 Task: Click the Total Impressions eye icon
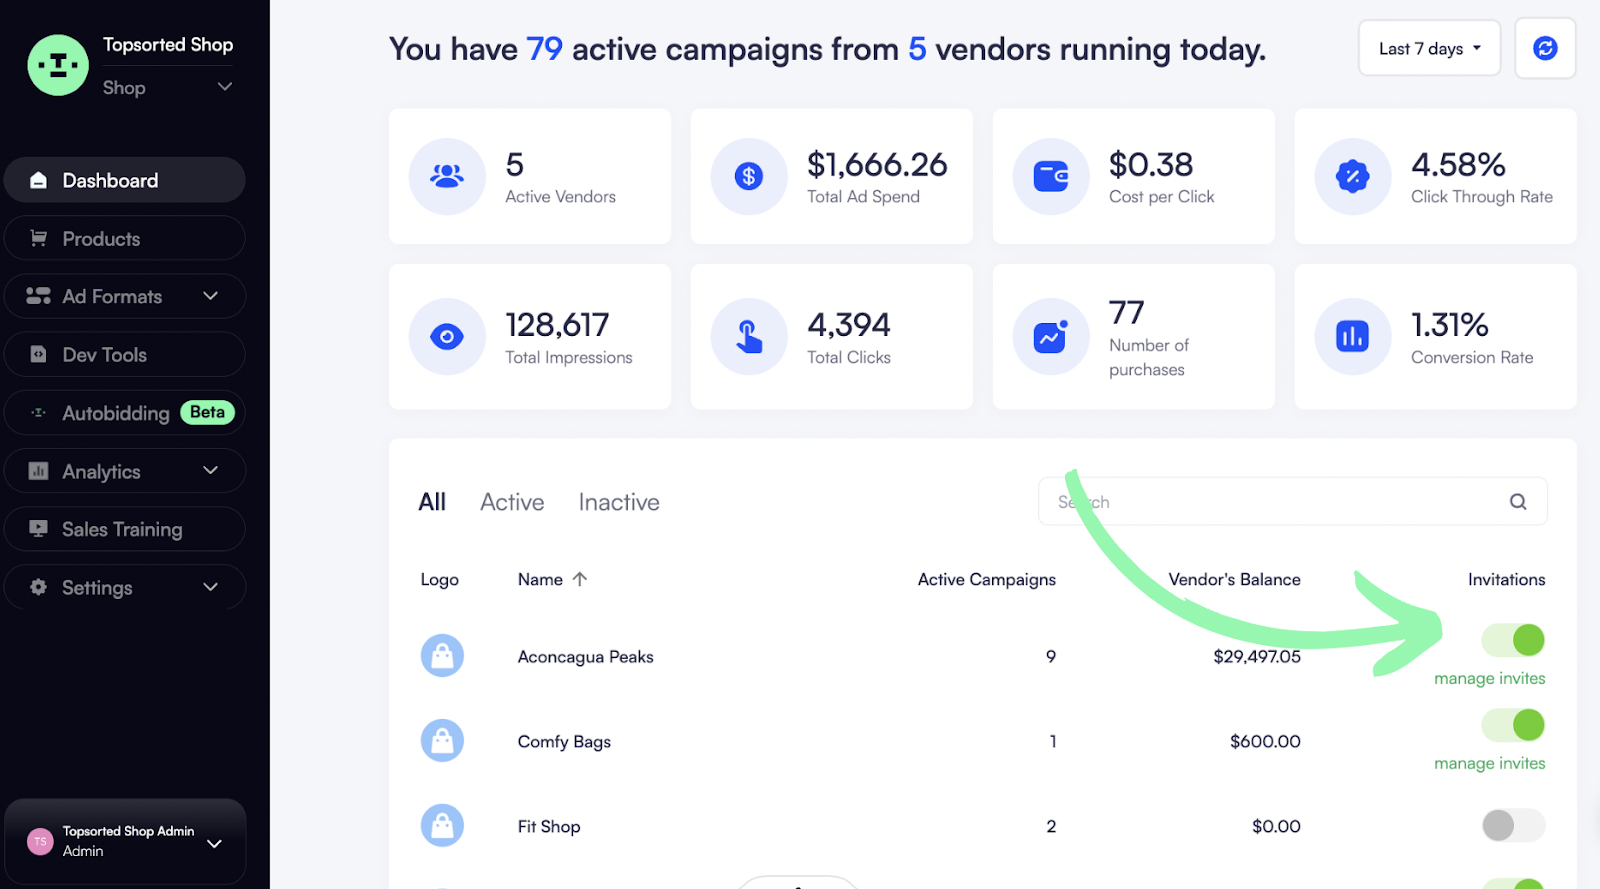coord(447,337)
